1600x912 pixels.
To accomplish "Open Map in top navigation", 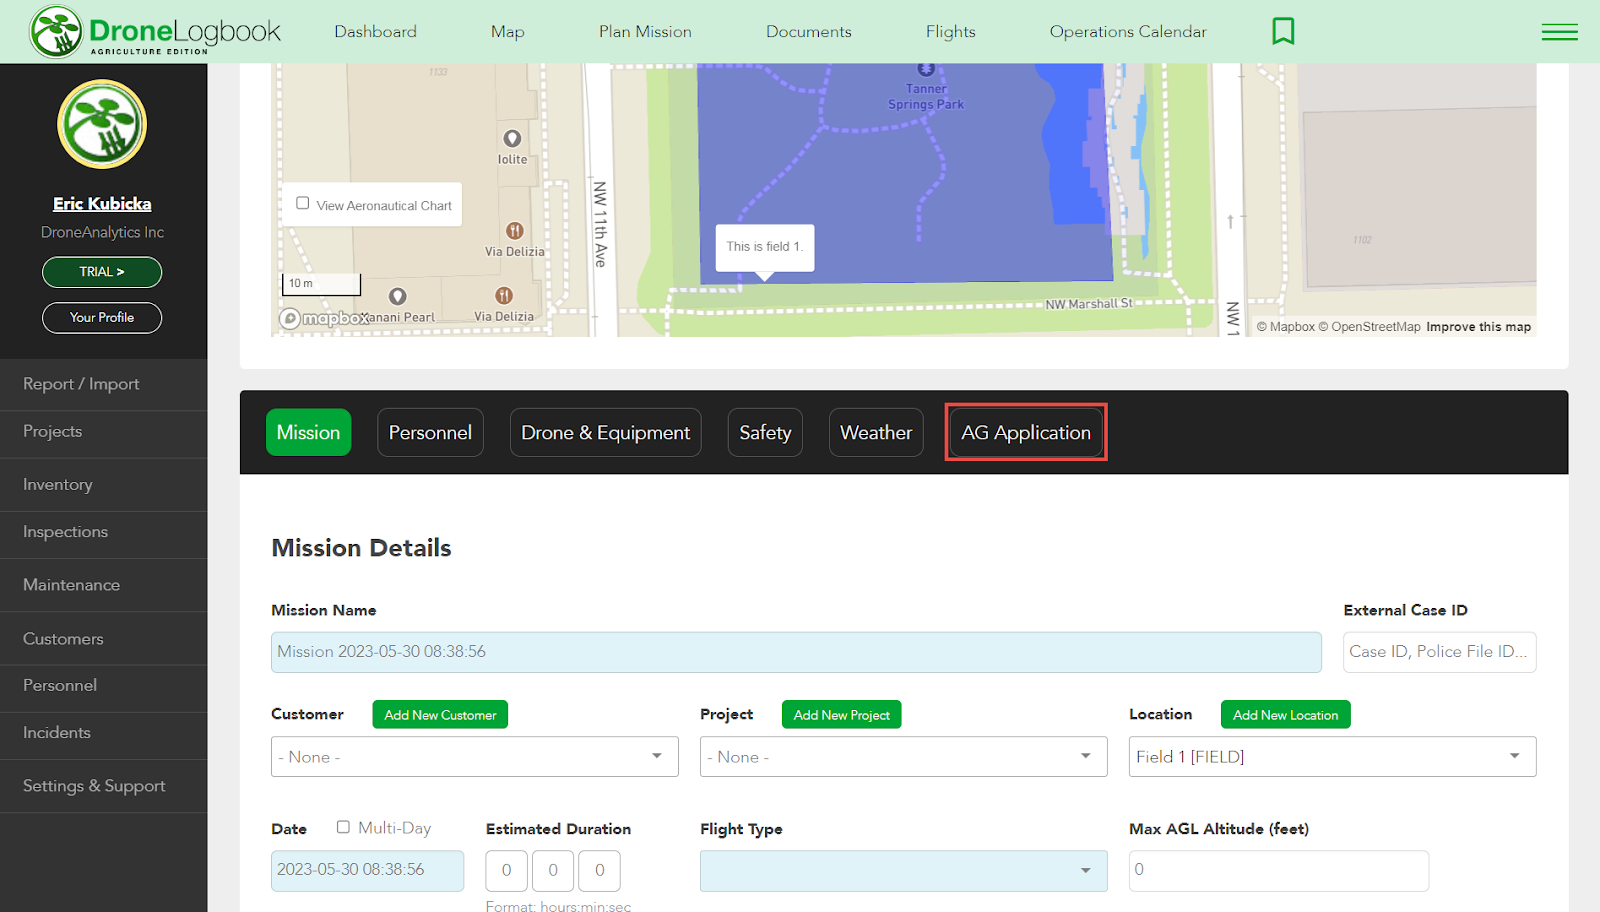I will (x=508, y=32).
